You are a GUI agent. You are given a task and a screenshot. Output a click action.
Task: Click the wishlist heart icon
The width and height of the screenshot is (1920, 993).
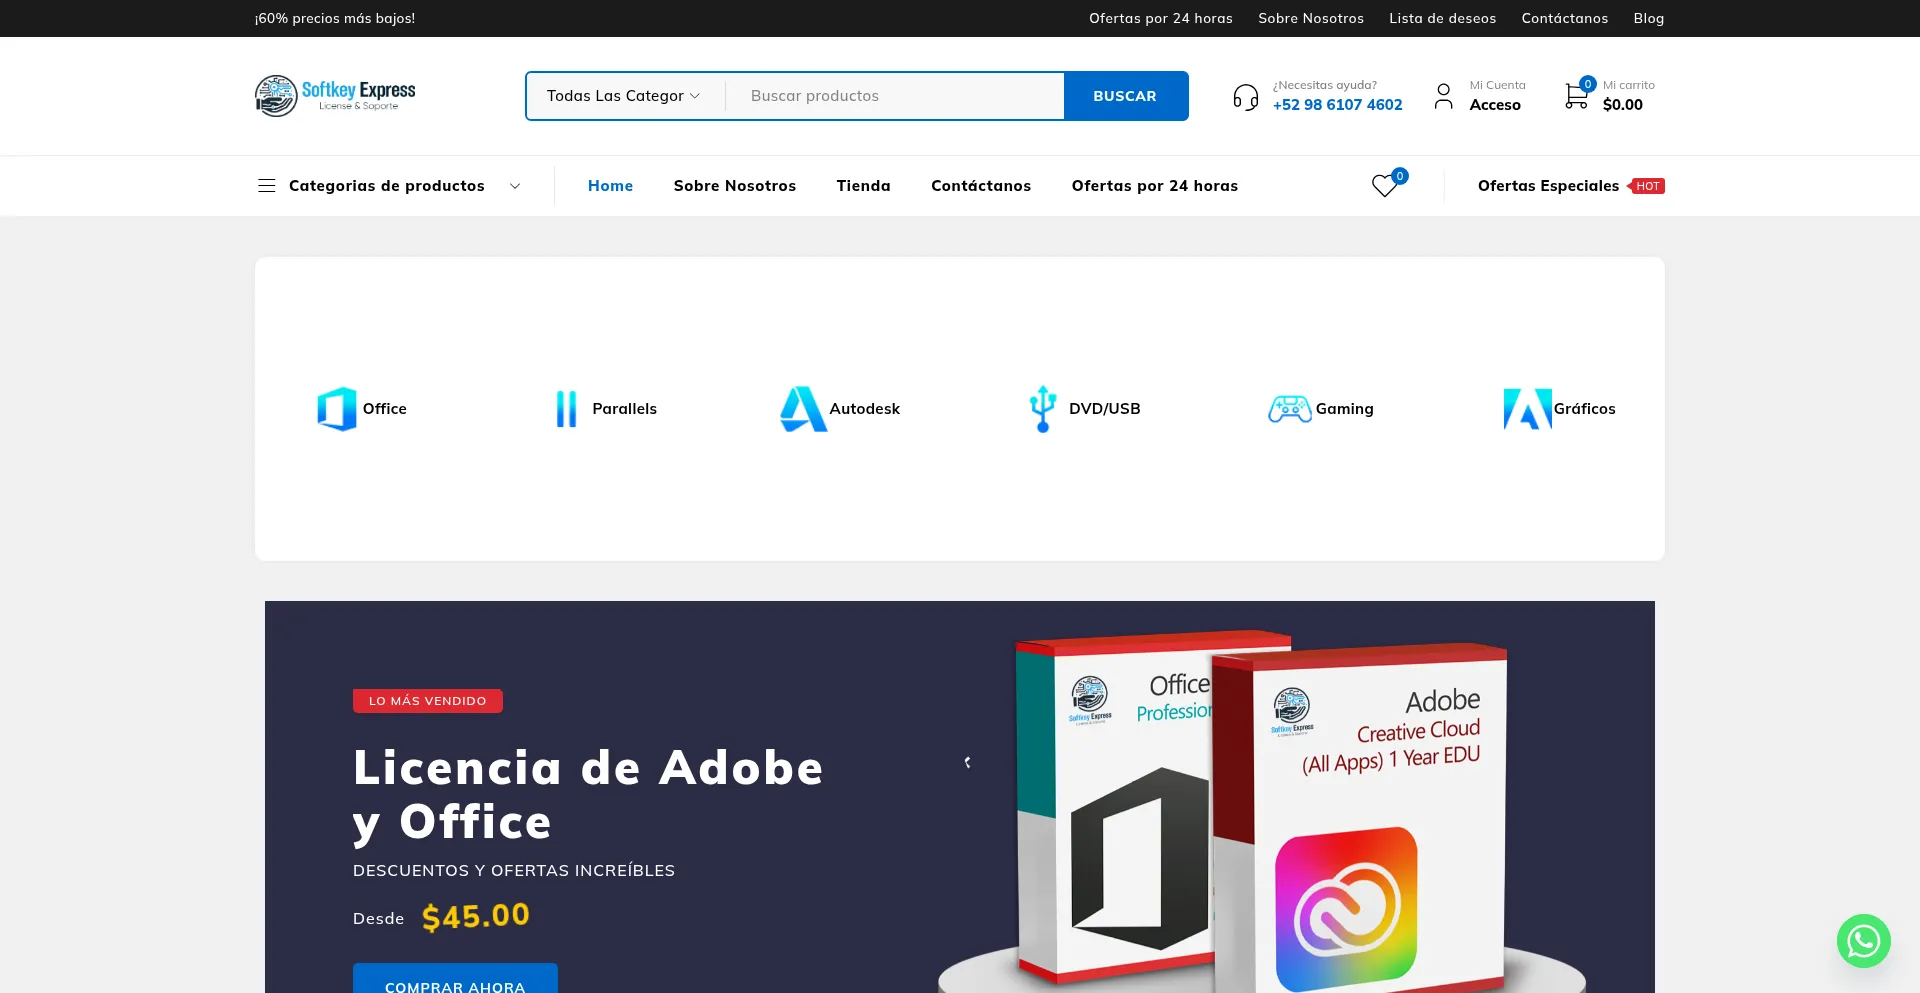tap(1384, 186)
